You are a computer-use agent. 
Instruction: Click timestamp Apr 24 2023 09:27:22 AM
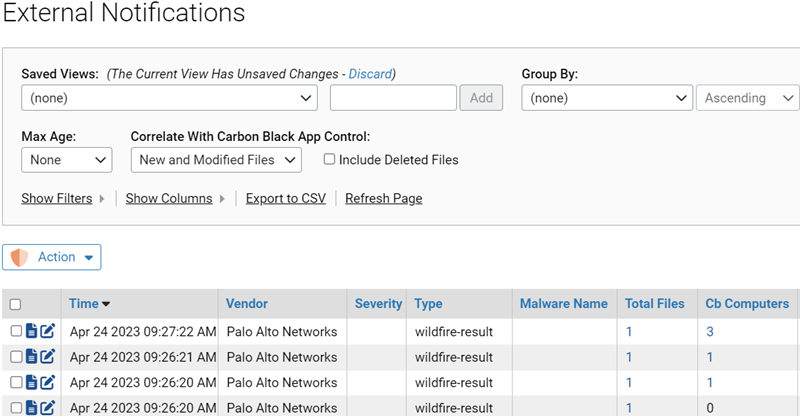143,332
